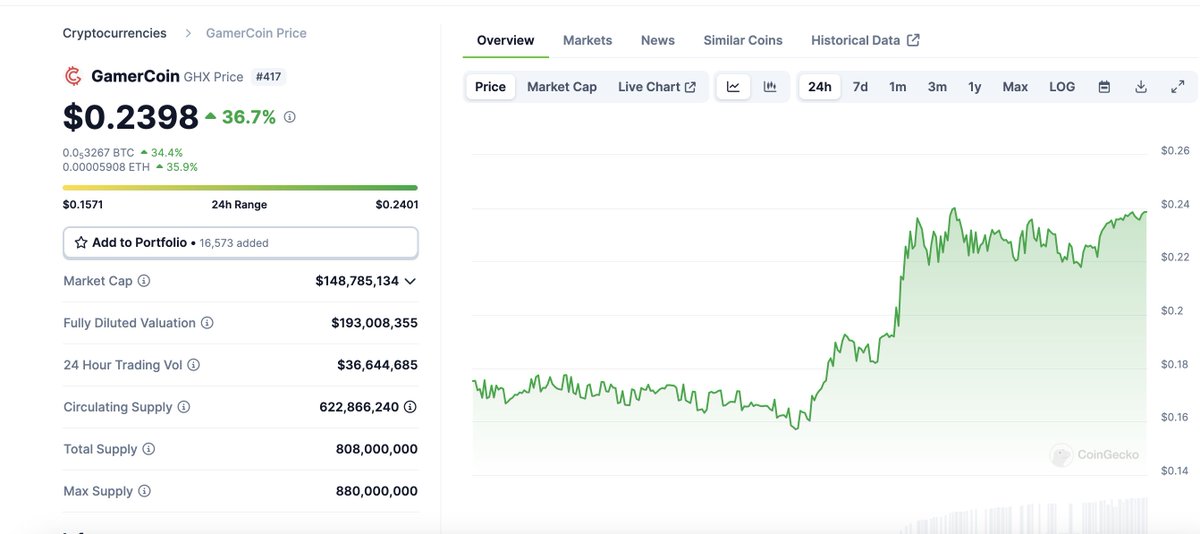Select 1y time range

[x=975, y=87]
